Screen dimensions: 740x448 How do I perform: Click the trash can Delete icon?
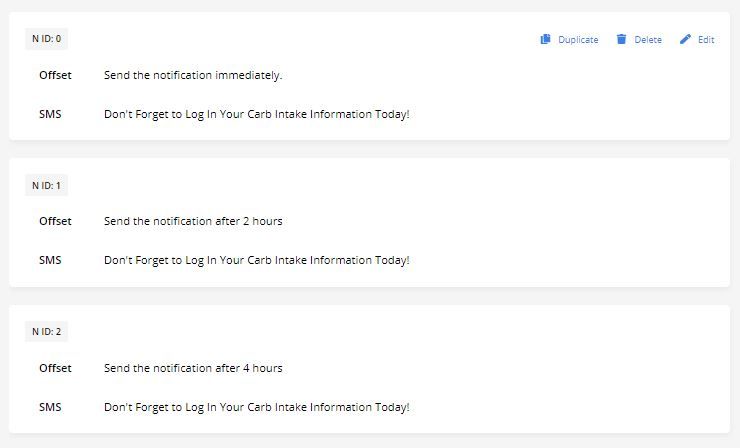coord(621,40)
